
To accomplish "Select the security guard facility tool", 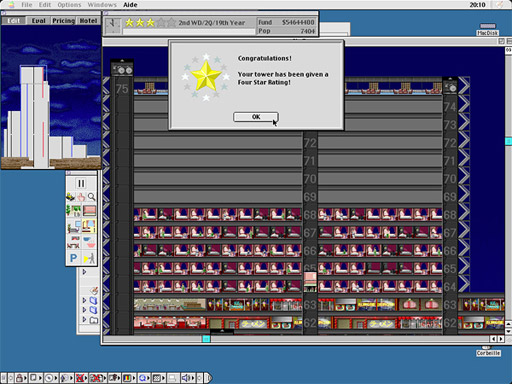I will (x=89, y=258).
